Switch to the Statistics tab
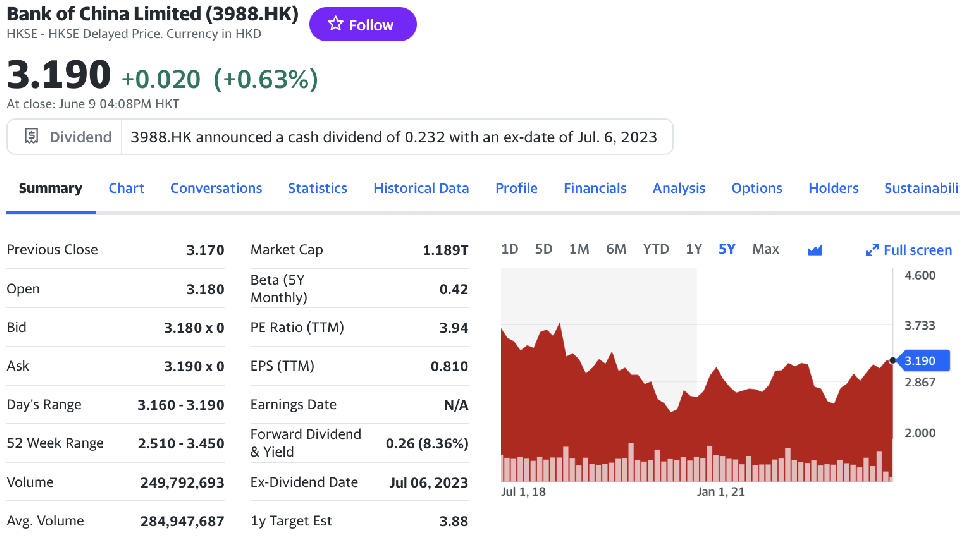 (317, 188)
